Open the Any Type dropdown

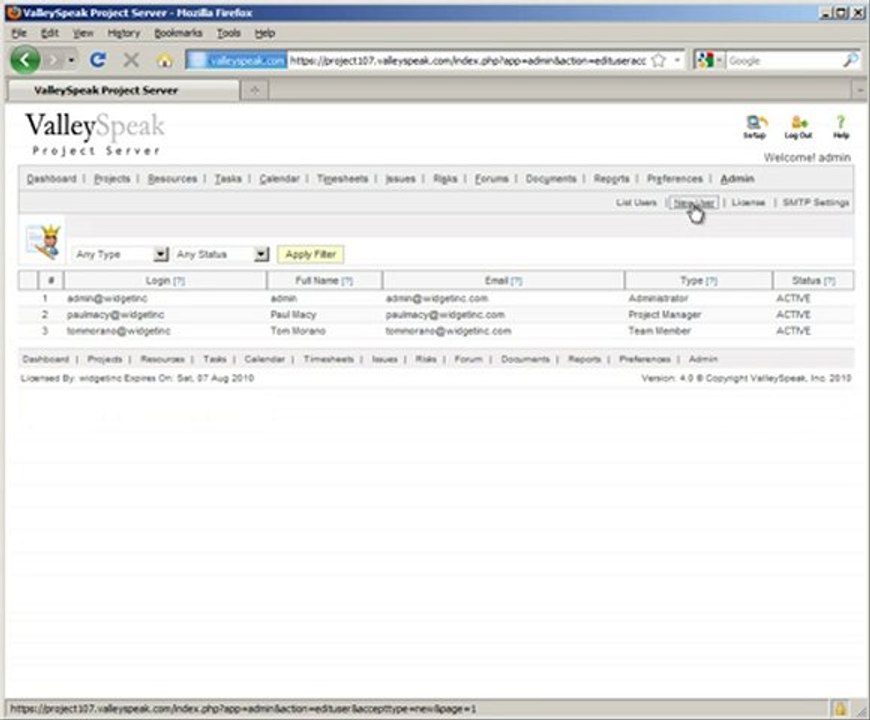coord(120,254)
